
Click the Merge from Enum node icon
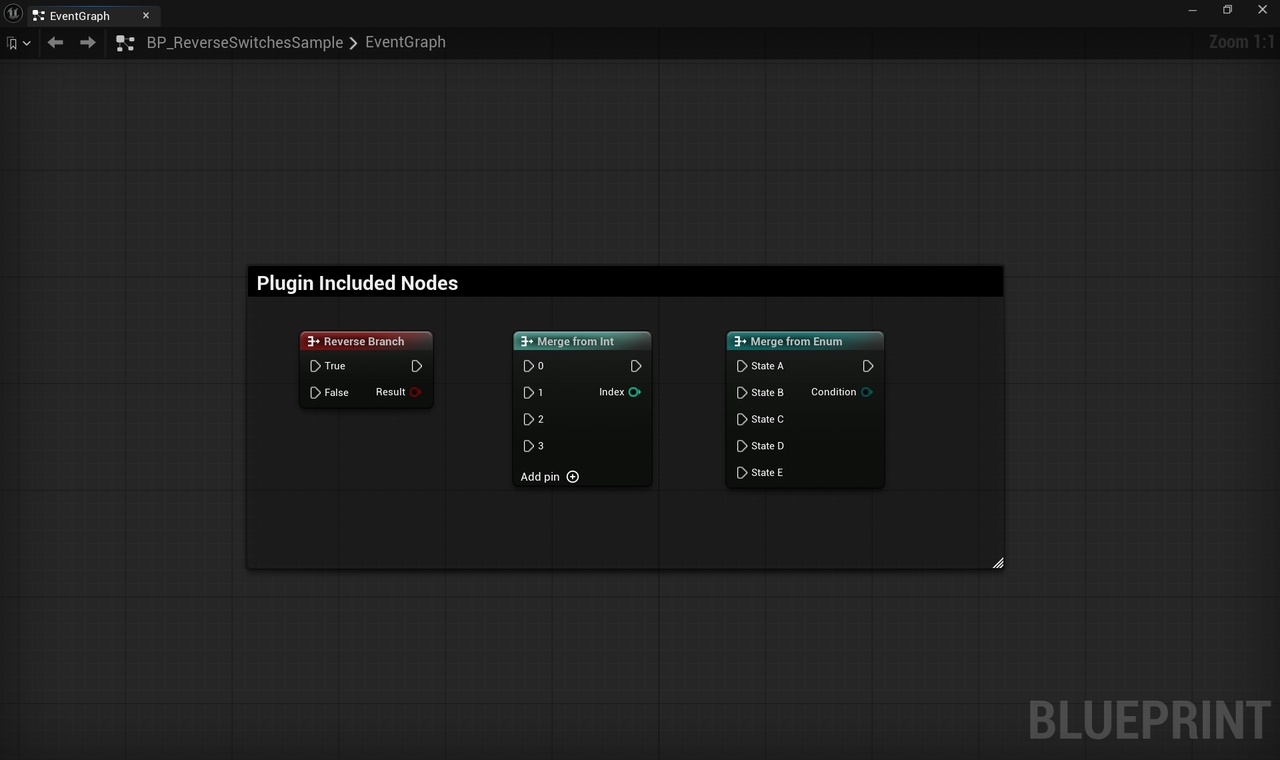coord(740,341)
